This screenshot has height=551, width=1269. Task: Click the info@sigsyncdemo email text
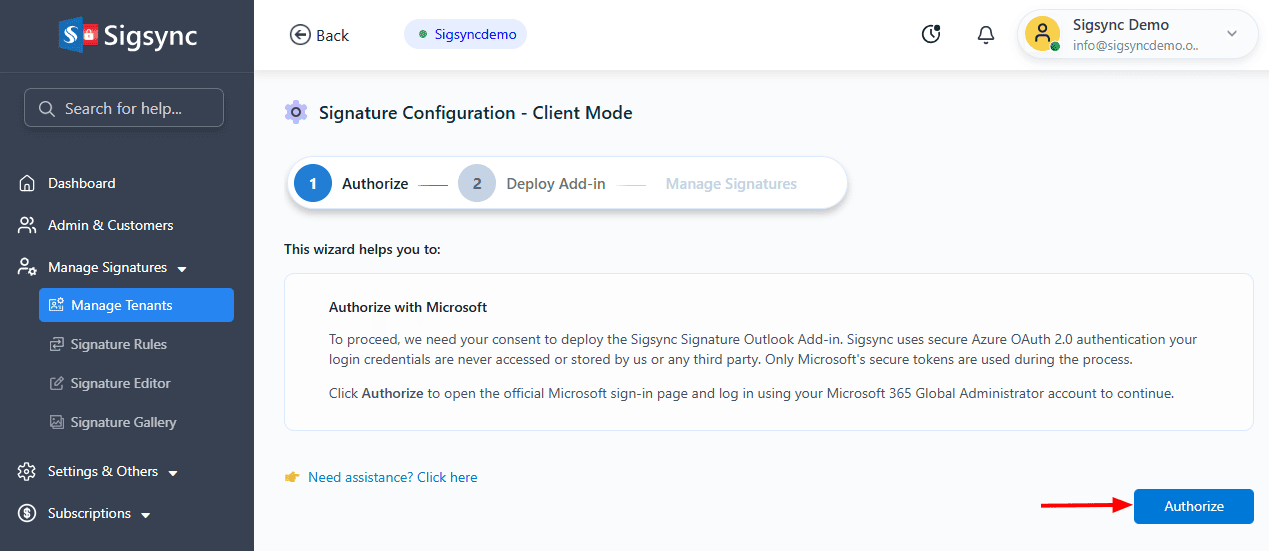1136,46
